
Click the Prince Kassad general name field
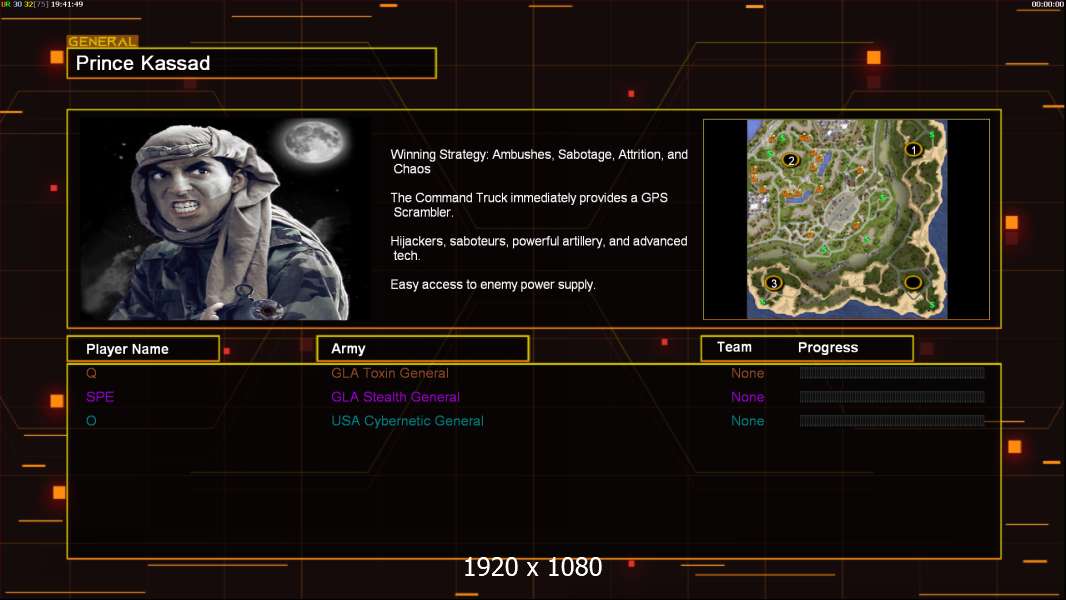(x=252, y=63)
